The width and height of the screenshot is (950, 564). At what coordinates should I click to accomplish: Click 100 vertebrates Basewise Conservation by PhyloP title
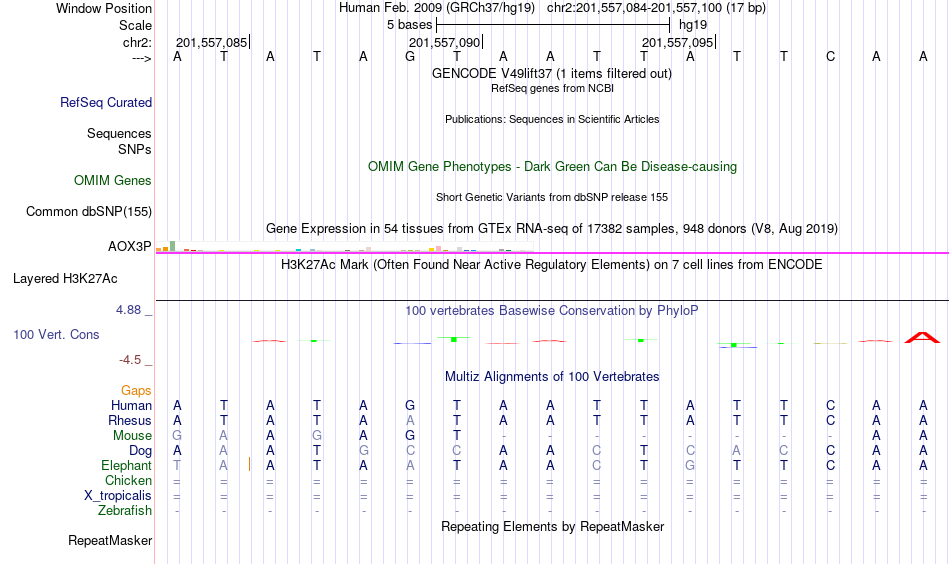pyautogui.click(x=552, y=311)
